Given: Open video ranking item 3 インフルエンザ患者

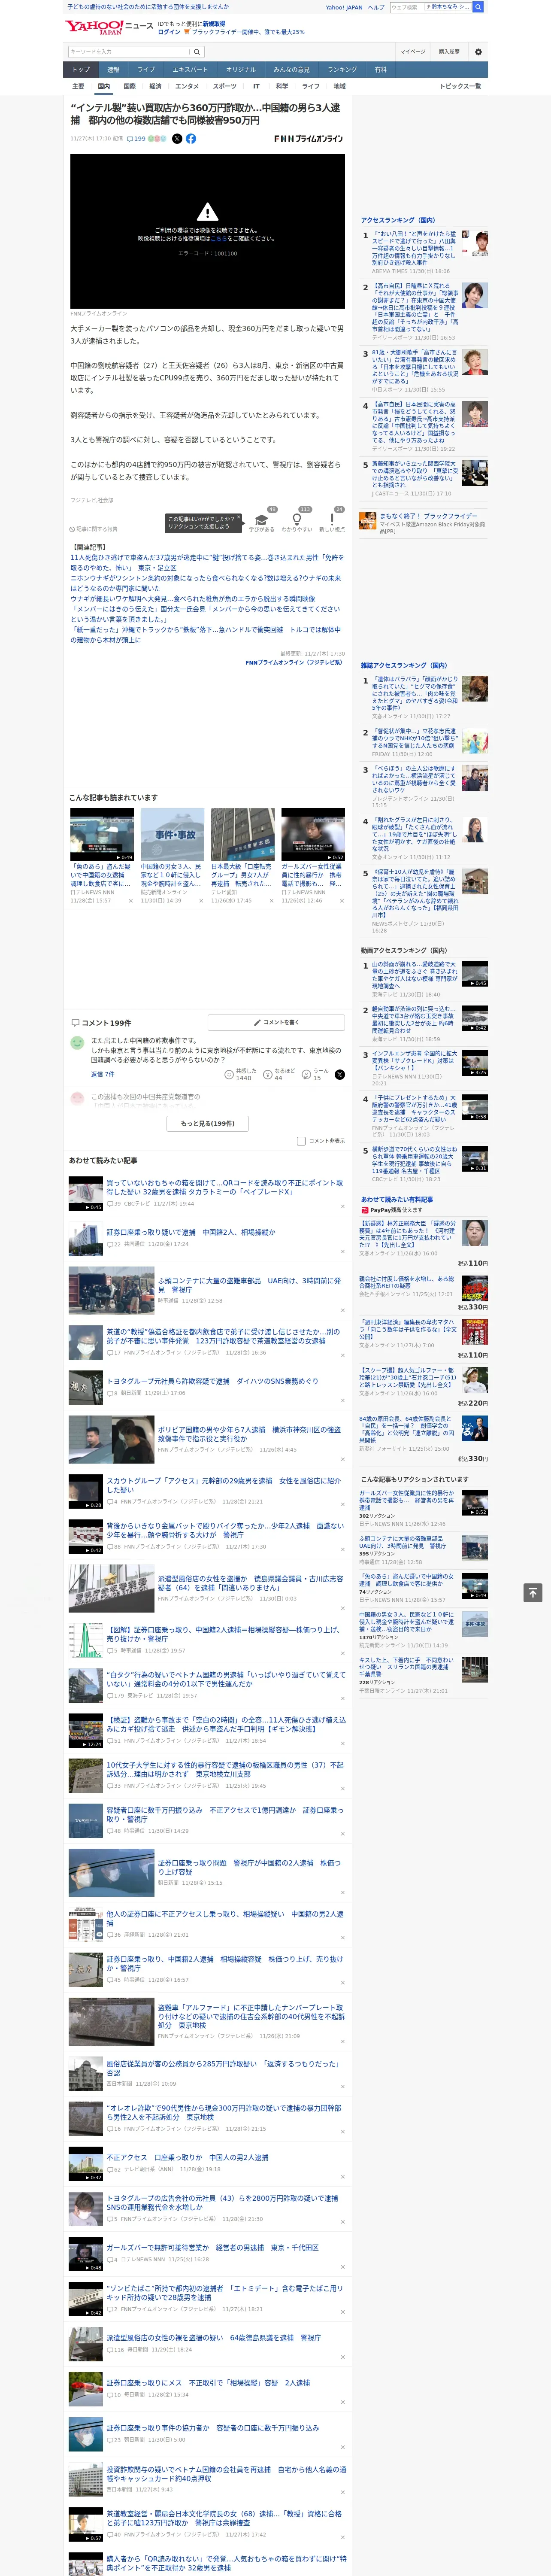Looking at the screenshot, I should [415, 1061].
